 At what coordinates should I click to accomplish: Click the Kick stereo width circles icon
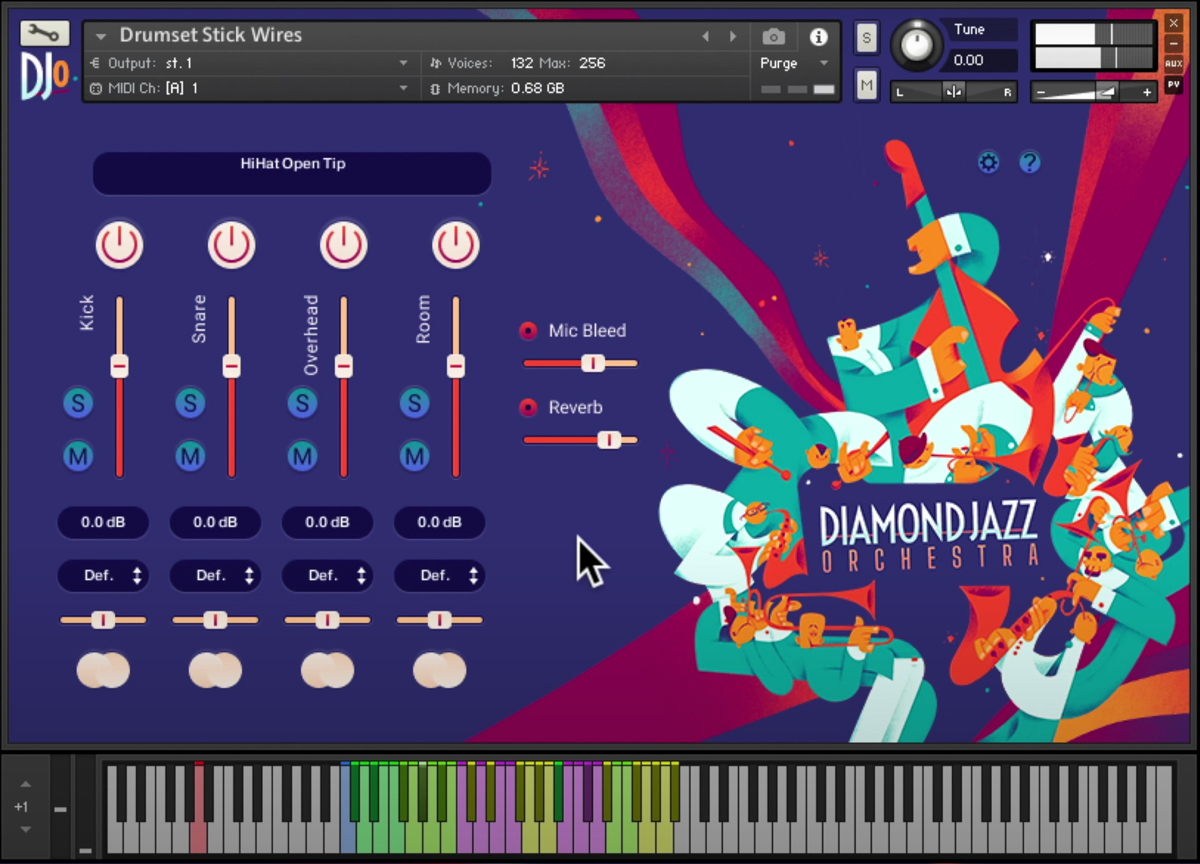click(x=104, y=670)
